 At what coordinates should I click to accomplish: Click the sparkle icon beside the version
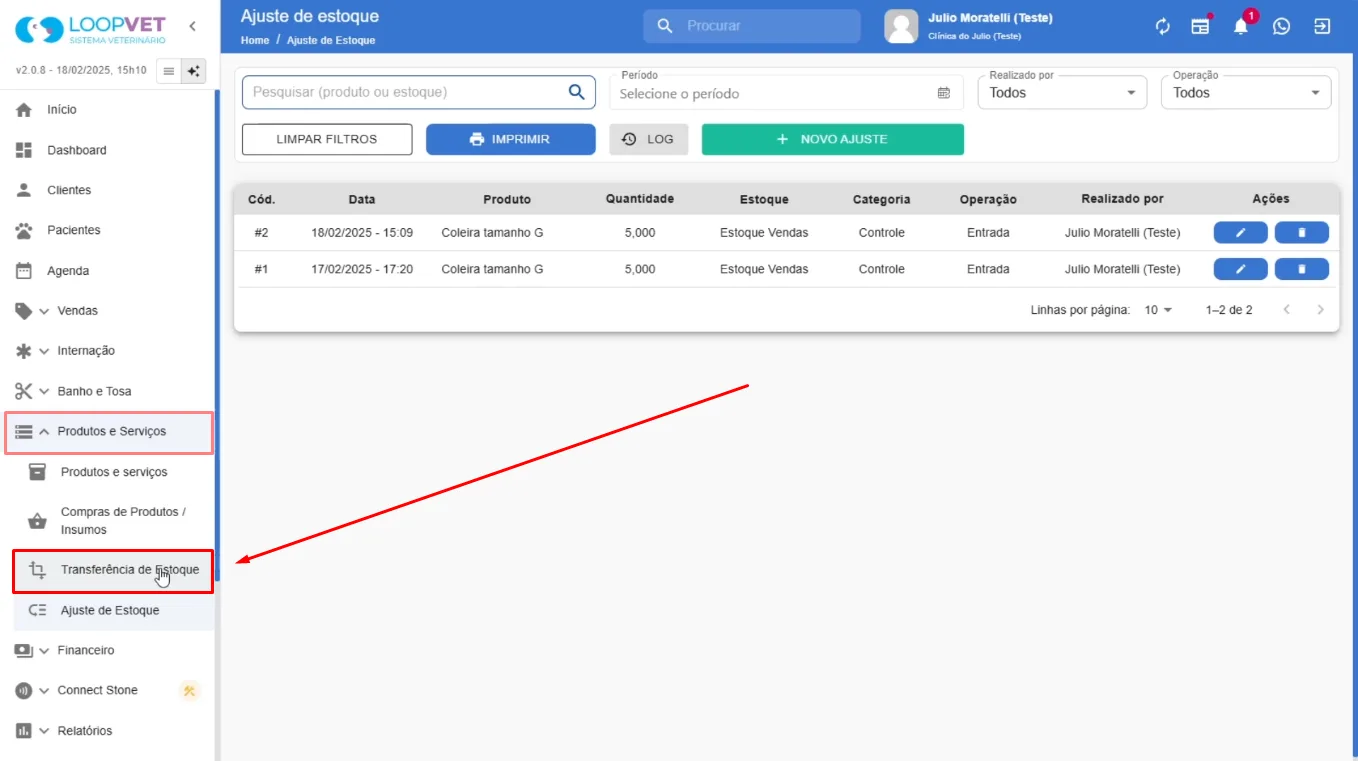tap(193, 71)
